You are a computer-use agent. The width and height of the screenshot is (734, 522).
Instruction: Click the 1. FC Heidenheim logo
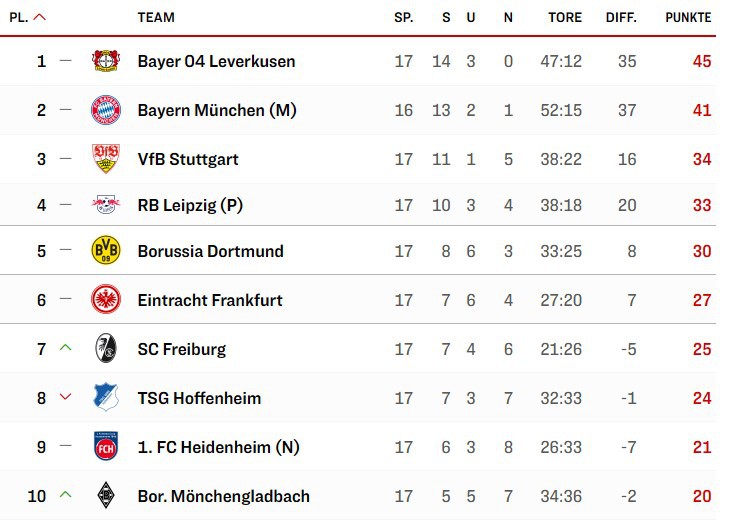[105, 447]
